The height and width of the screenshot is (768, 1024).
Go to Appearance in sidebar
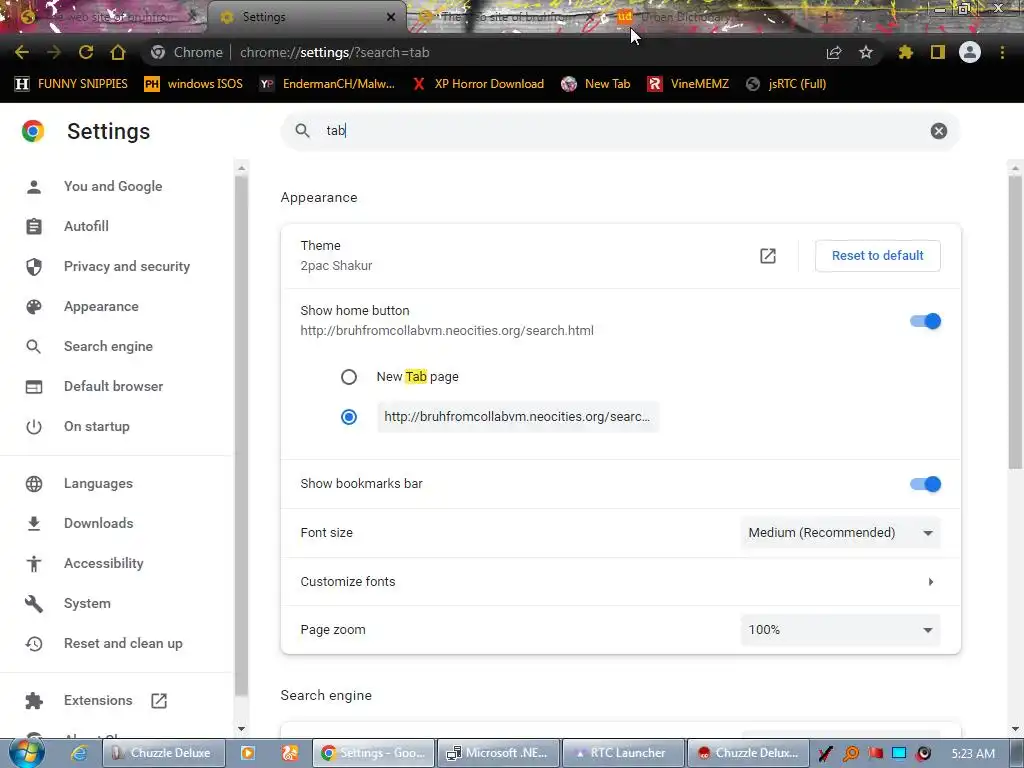pos(101,306)
